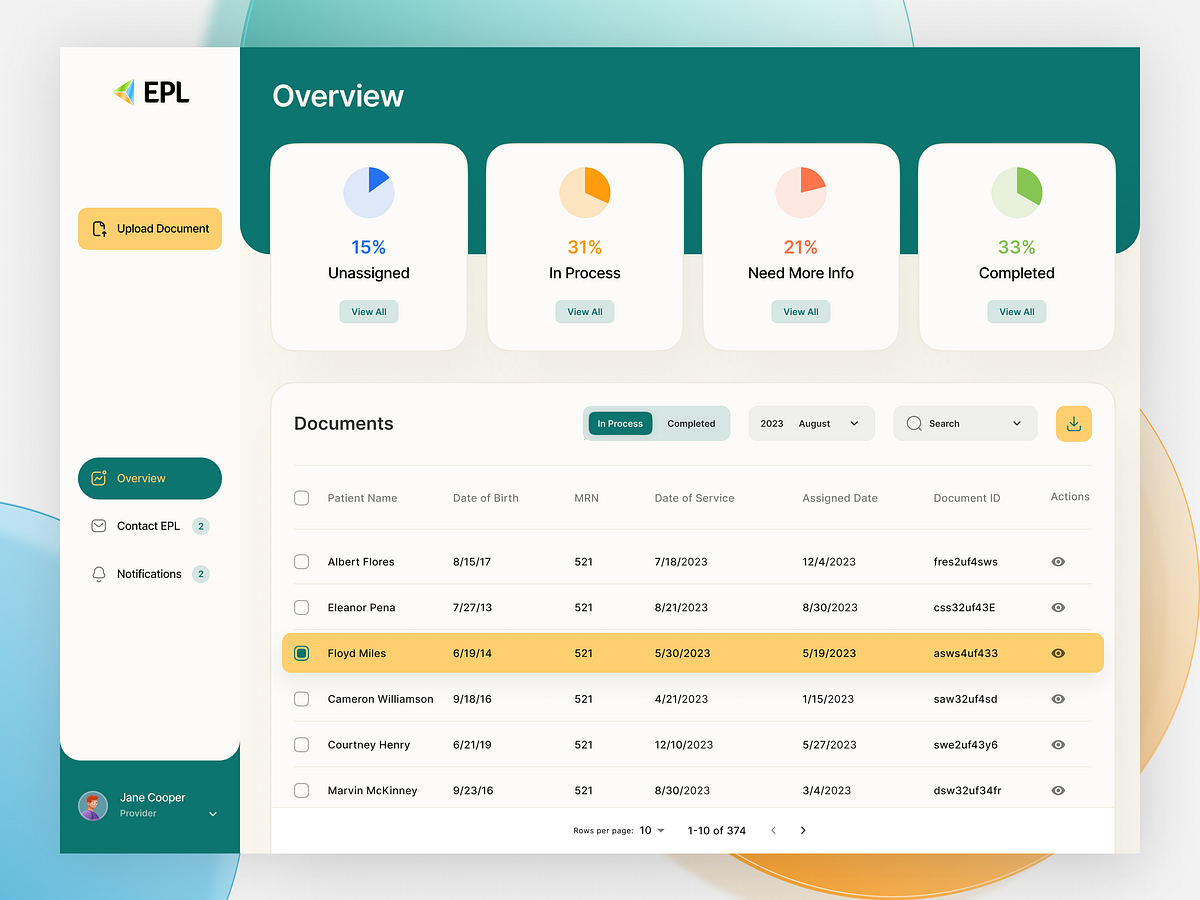
Task: Click the search magnifier icon
Action: pos(913,423)
